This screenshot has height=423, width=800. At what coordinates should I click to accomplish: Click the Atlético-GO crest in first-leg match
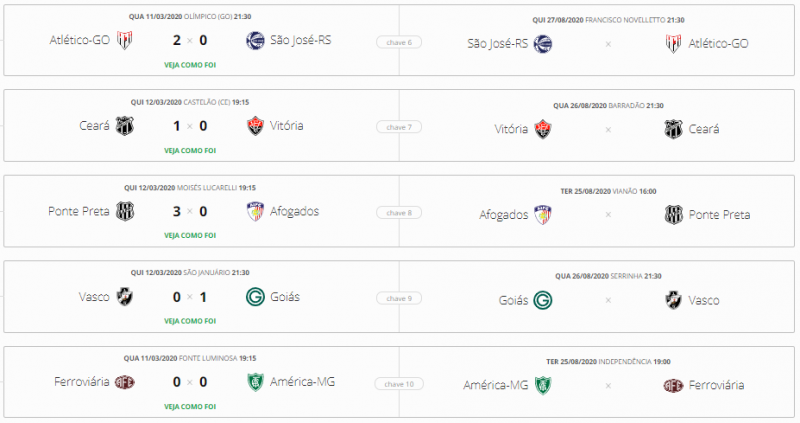[x=126, y=41]
